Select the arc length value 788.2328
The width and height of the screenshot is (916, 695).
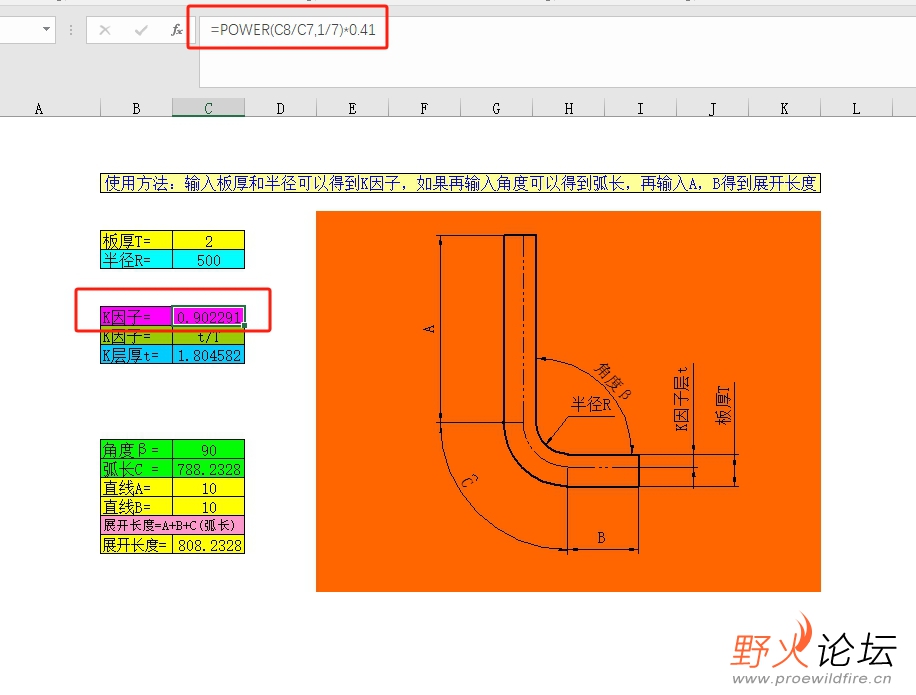[209, 468]
